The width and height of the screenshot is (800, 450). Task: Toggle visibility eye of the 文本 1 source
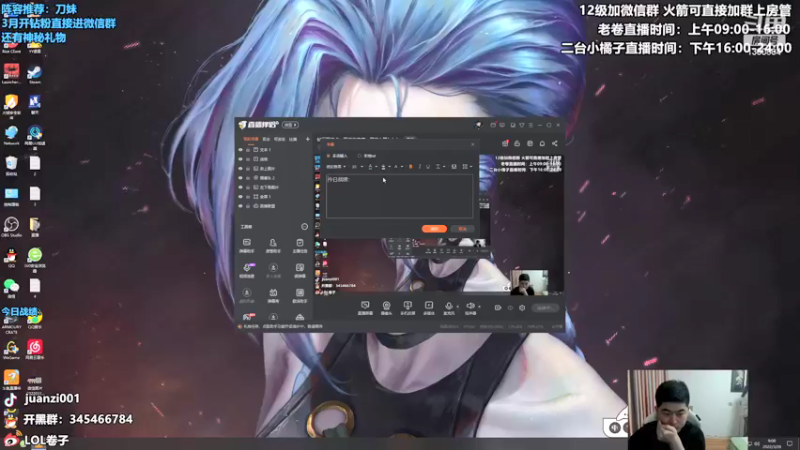(240, 150)
